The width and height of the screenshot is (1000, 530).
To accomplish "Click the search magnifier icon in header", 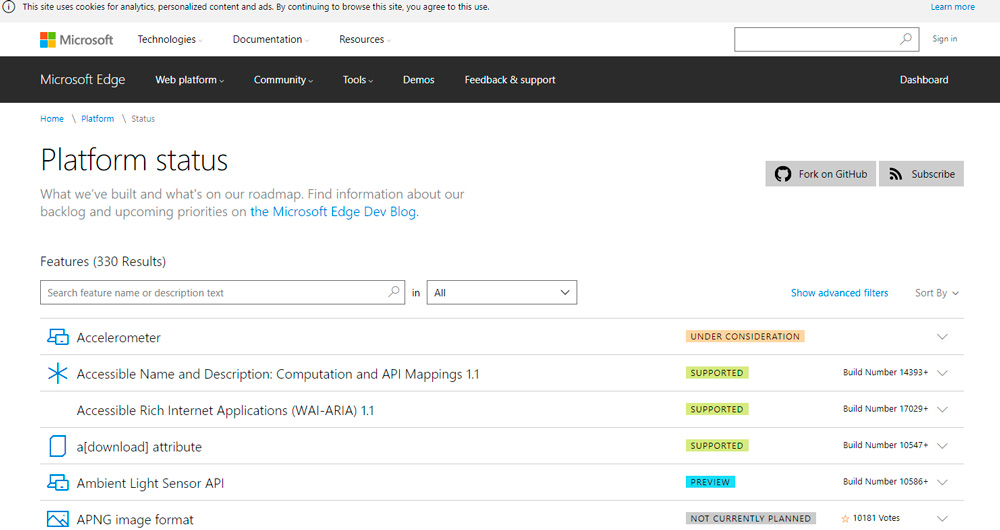I will [x=905, y=39].
